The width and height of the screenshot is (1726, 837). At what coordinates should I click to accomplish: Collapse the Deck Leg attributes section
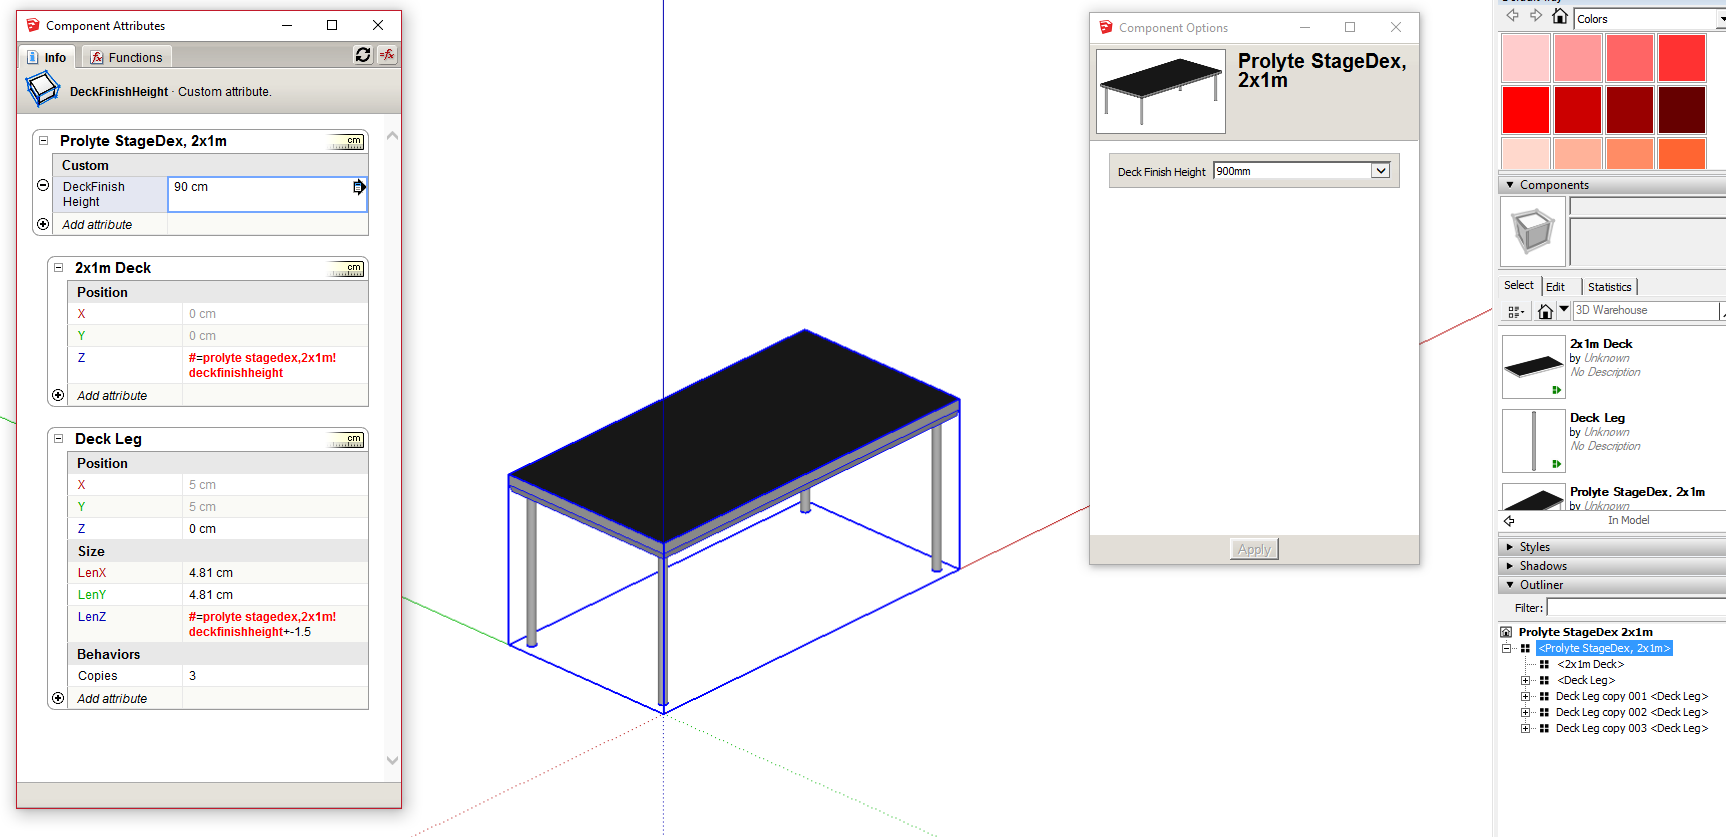click(x=58, y=439)
